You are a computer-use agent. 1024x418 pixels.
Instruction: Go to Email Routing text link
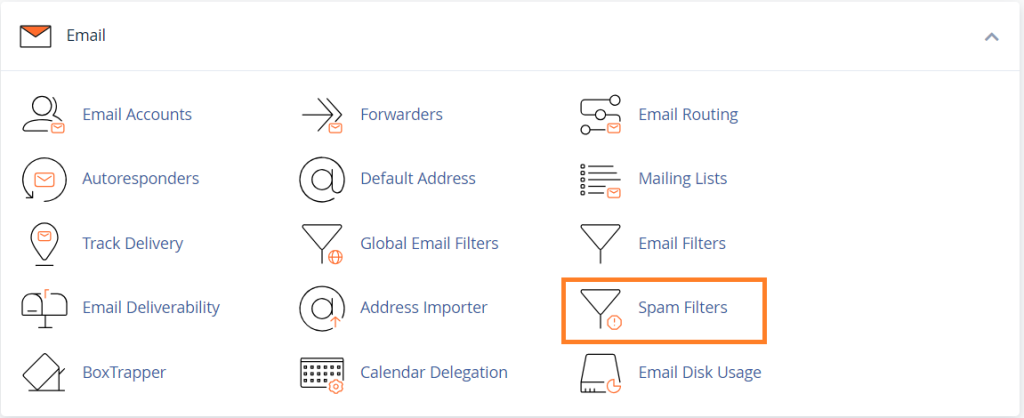[x=688, y=114]
